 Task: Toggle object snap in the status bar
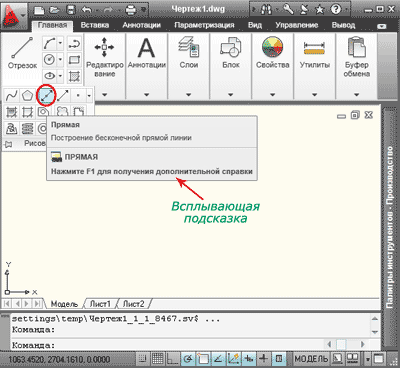click(203, 359)
